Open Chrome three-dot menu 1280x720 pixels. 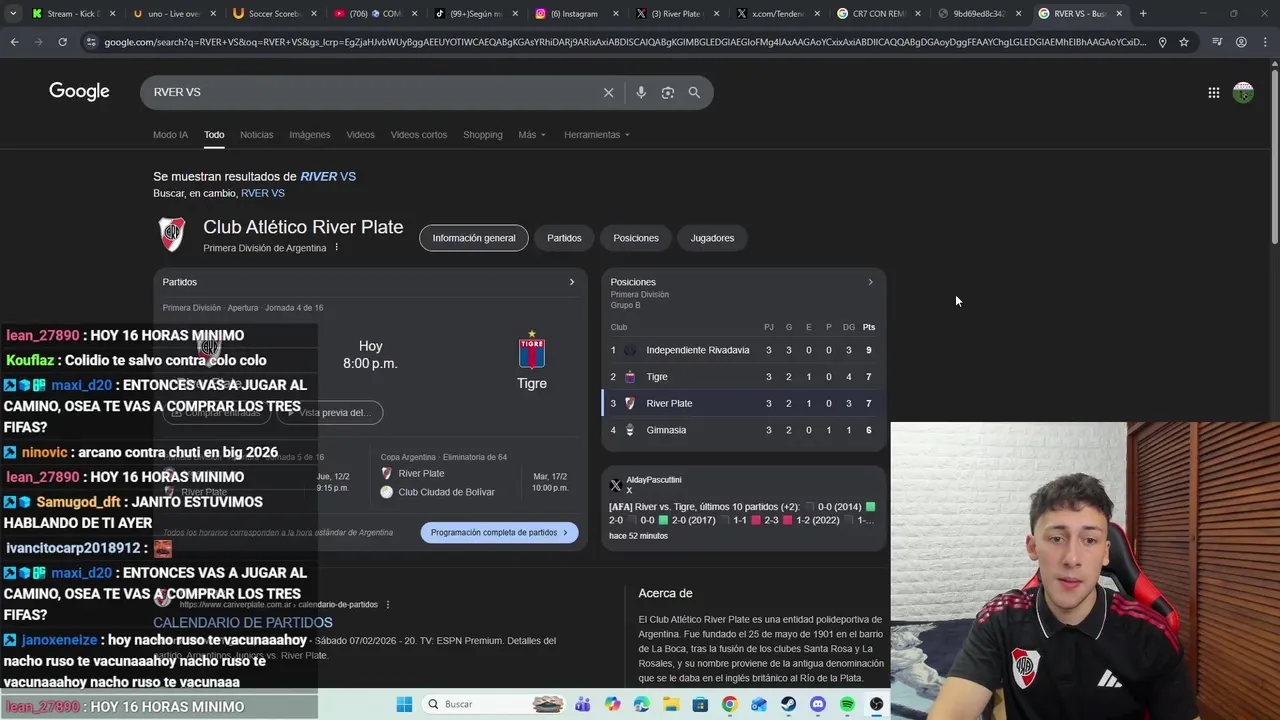click(x=1264, y=42)
